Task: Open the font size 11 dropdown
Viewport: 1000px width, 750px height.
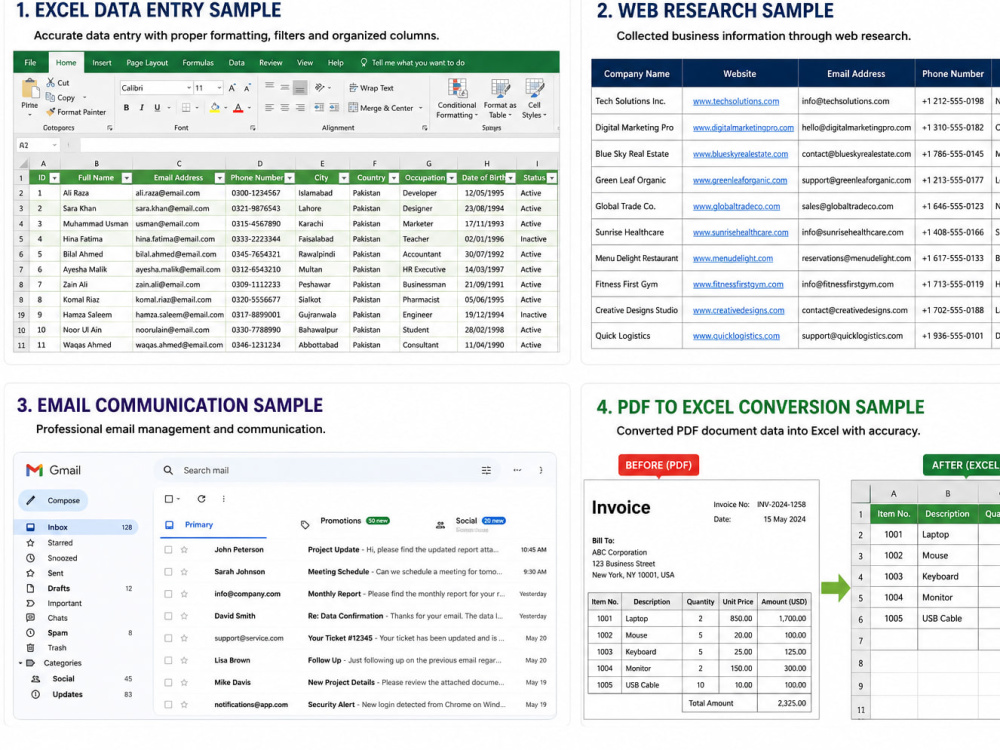Action: 219,88
